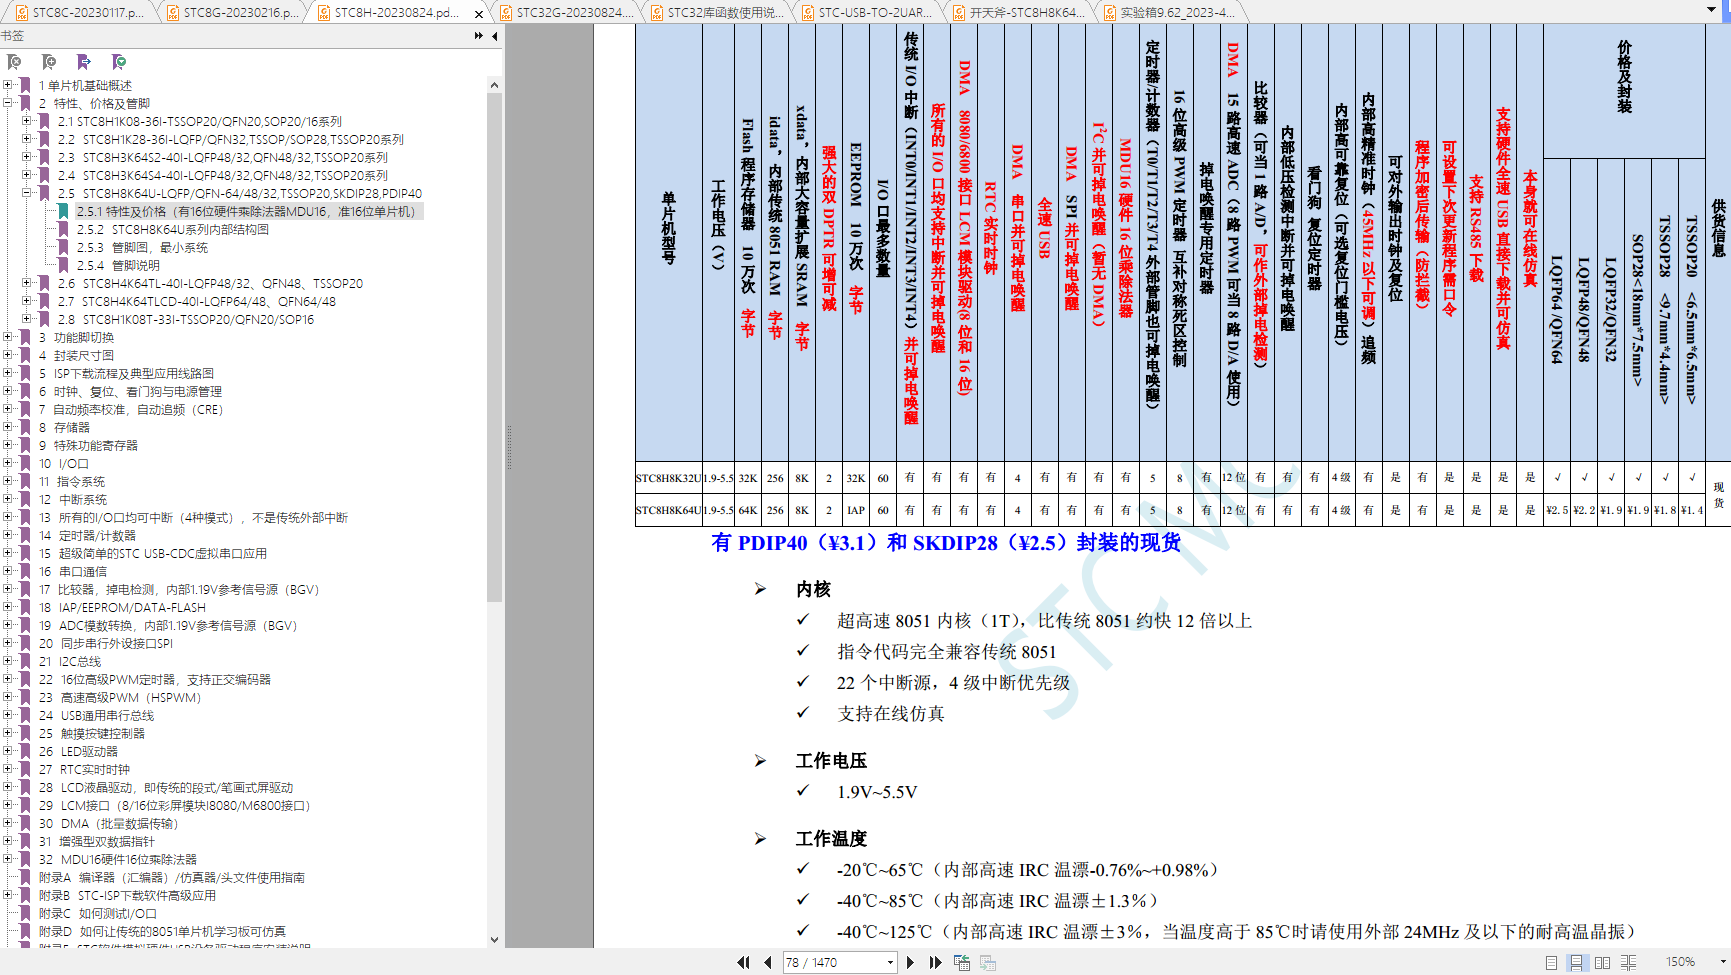Viewport: 1731px width, 975px height.
Task: Open the page number dropdown
Action: click(890, 962)
